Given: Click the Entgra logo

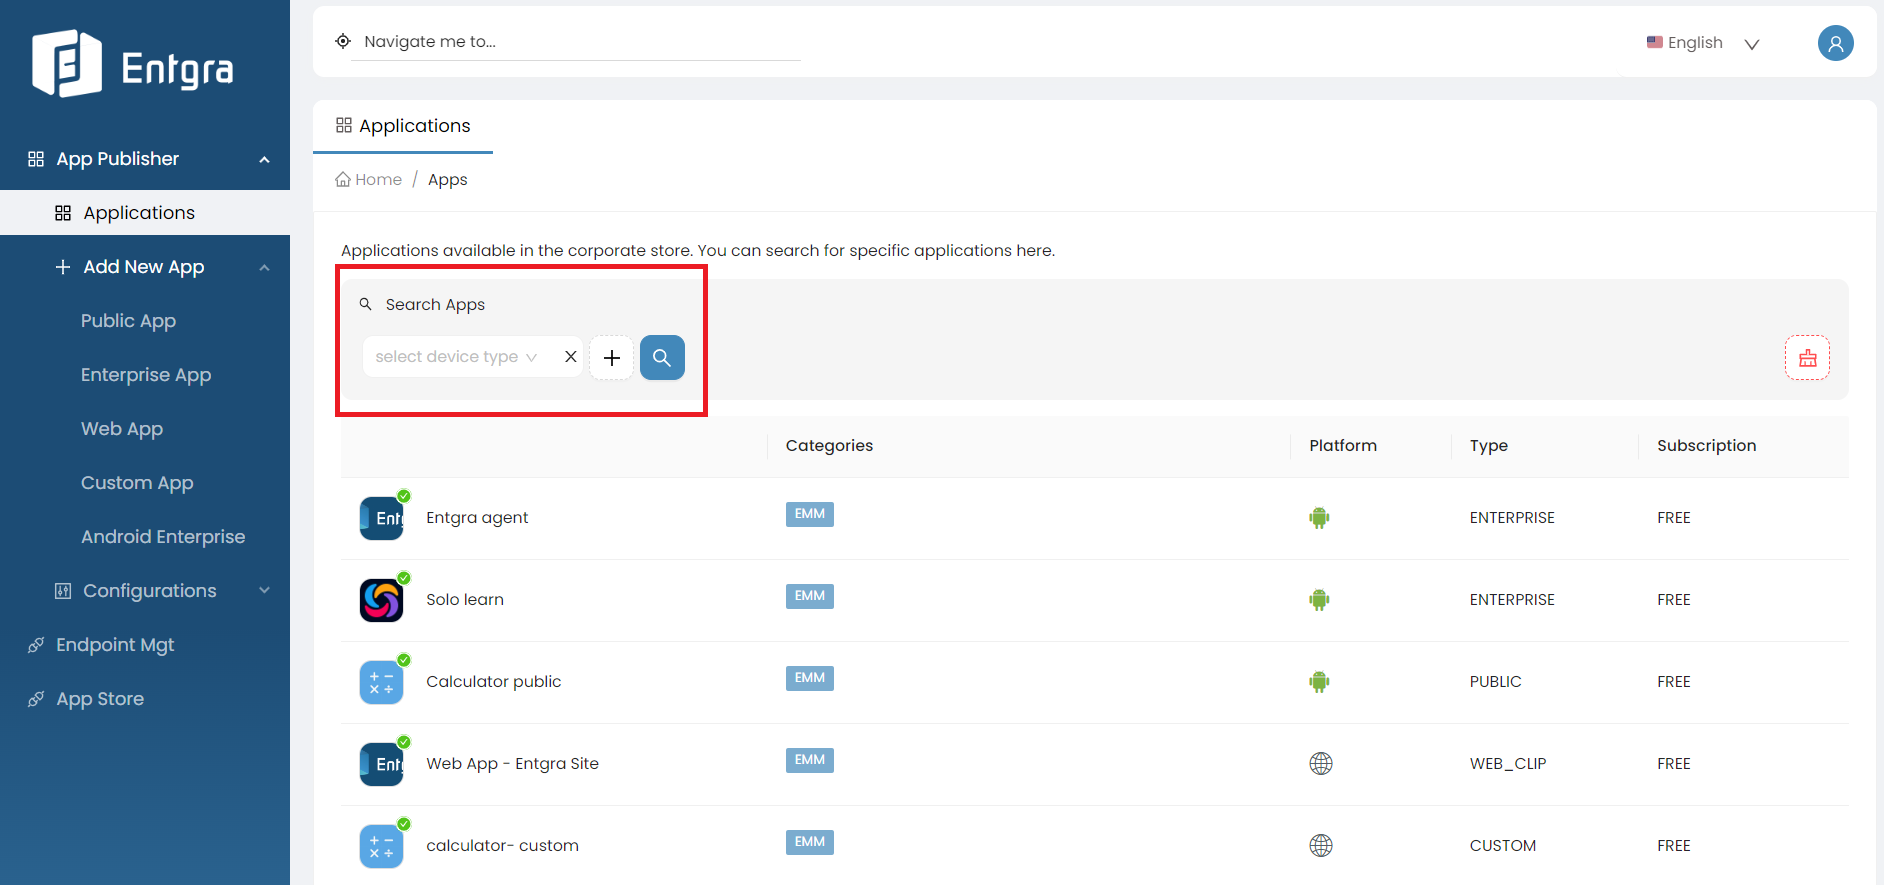Looking at the screenshot, I should (x=133, y=64).
